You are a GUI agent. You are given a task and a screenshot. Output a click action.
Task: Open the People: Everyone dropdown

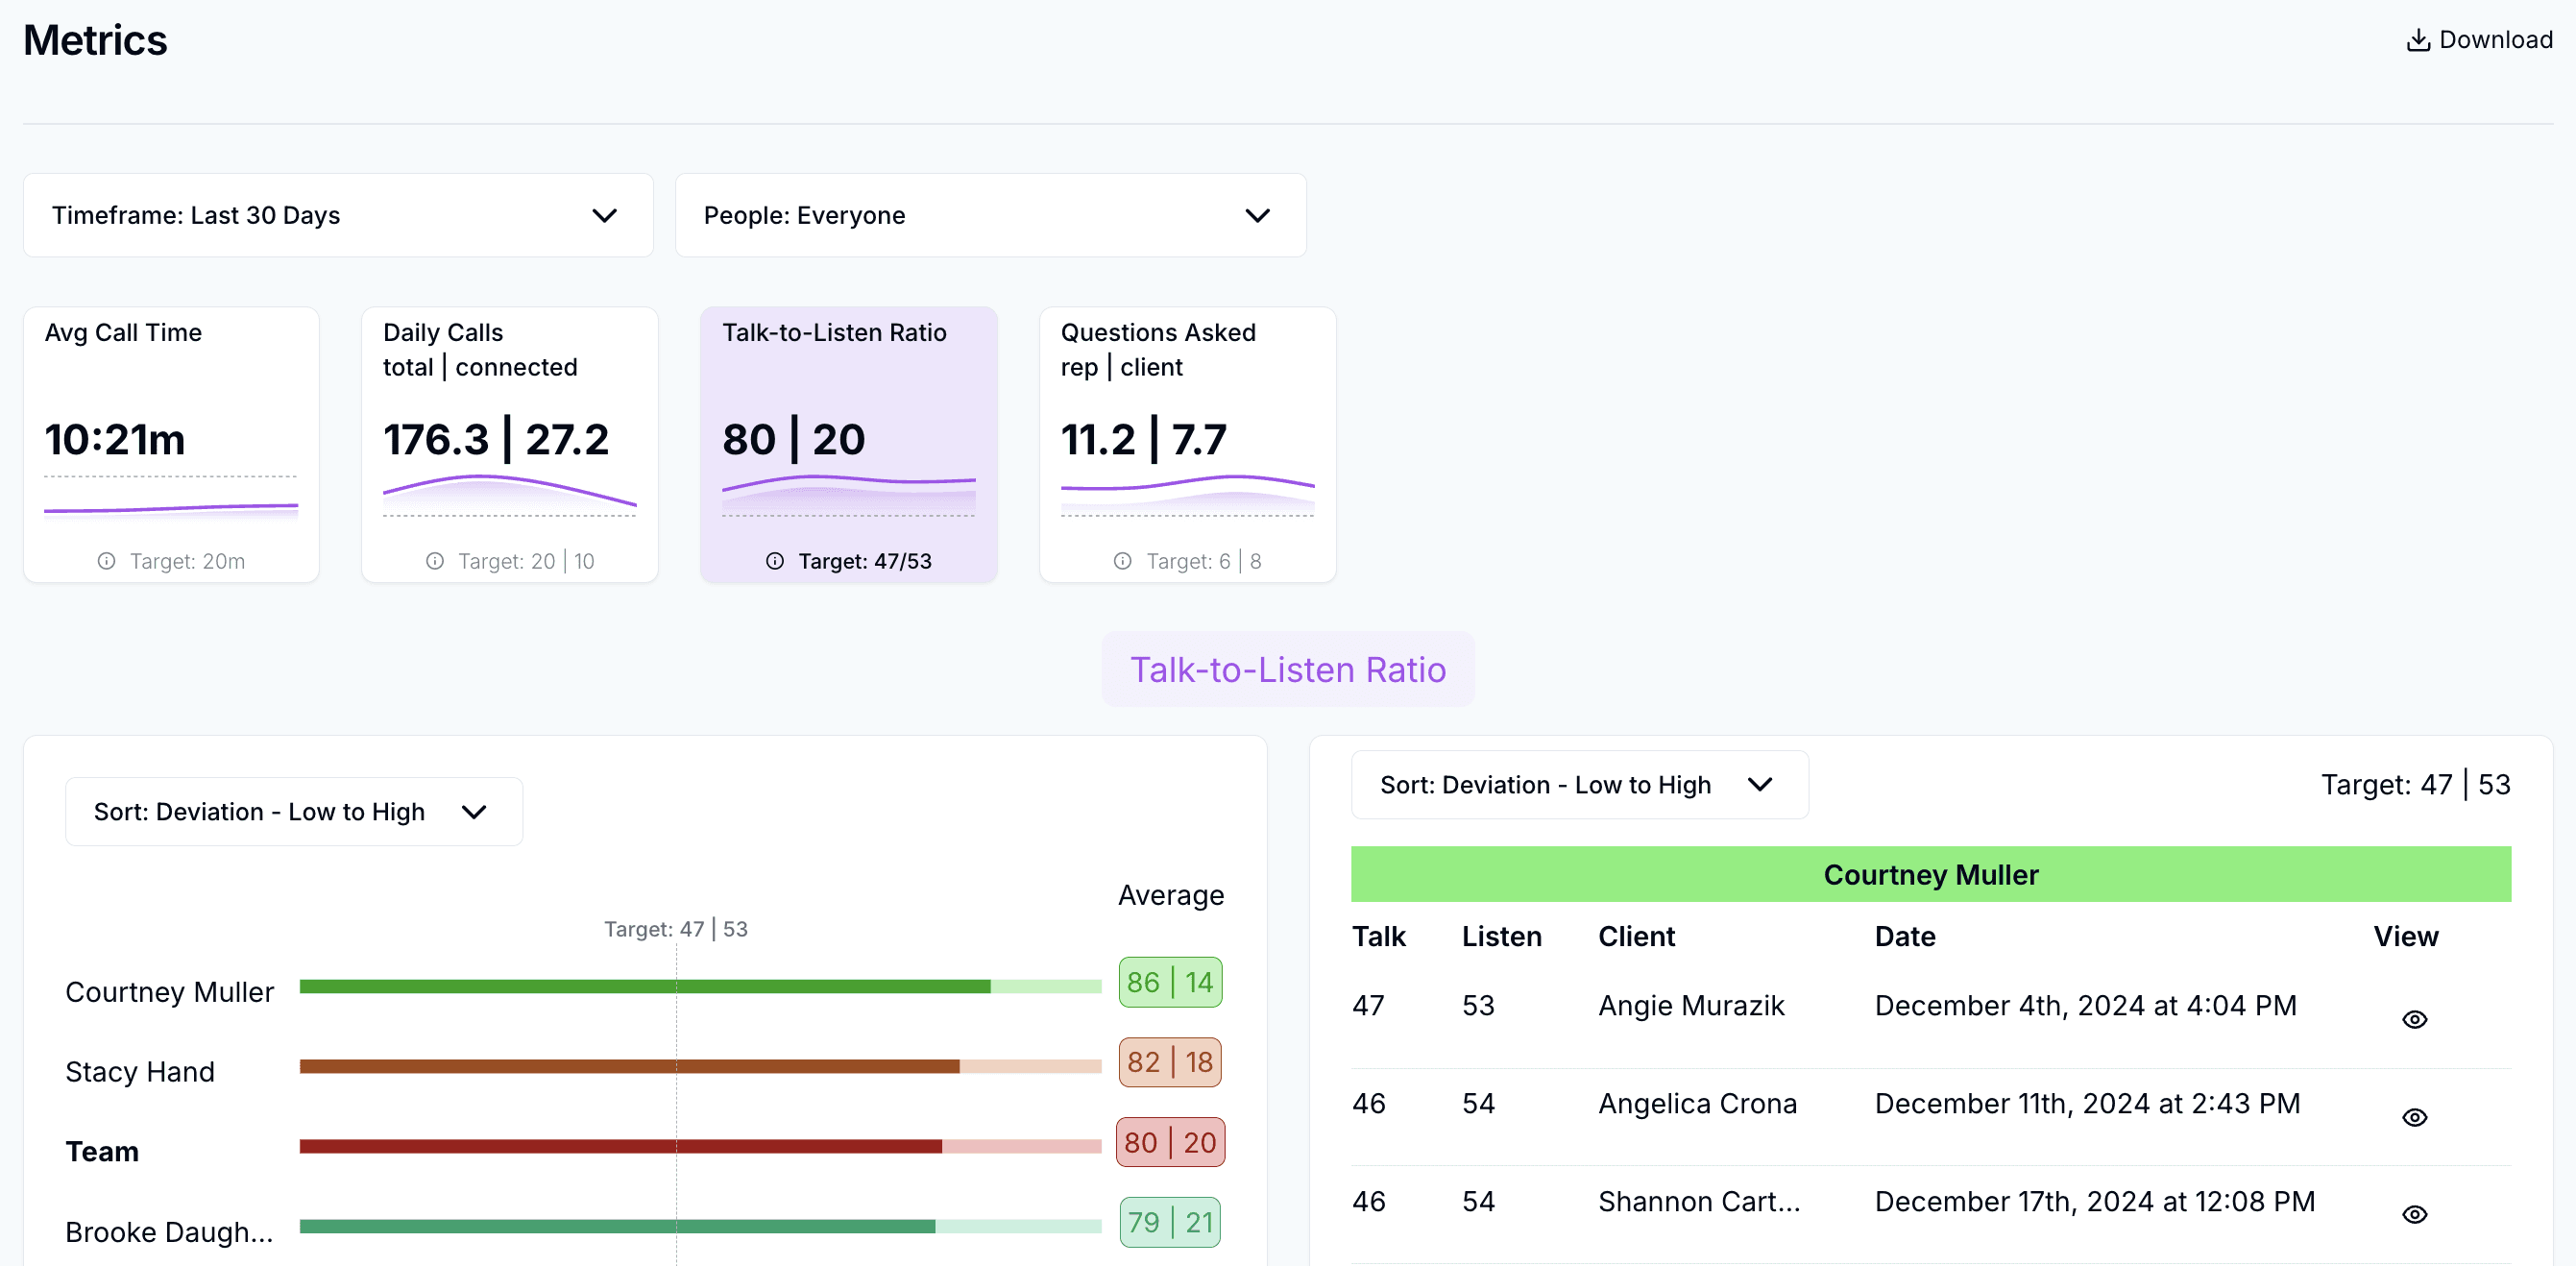click(x=990, y=215)
